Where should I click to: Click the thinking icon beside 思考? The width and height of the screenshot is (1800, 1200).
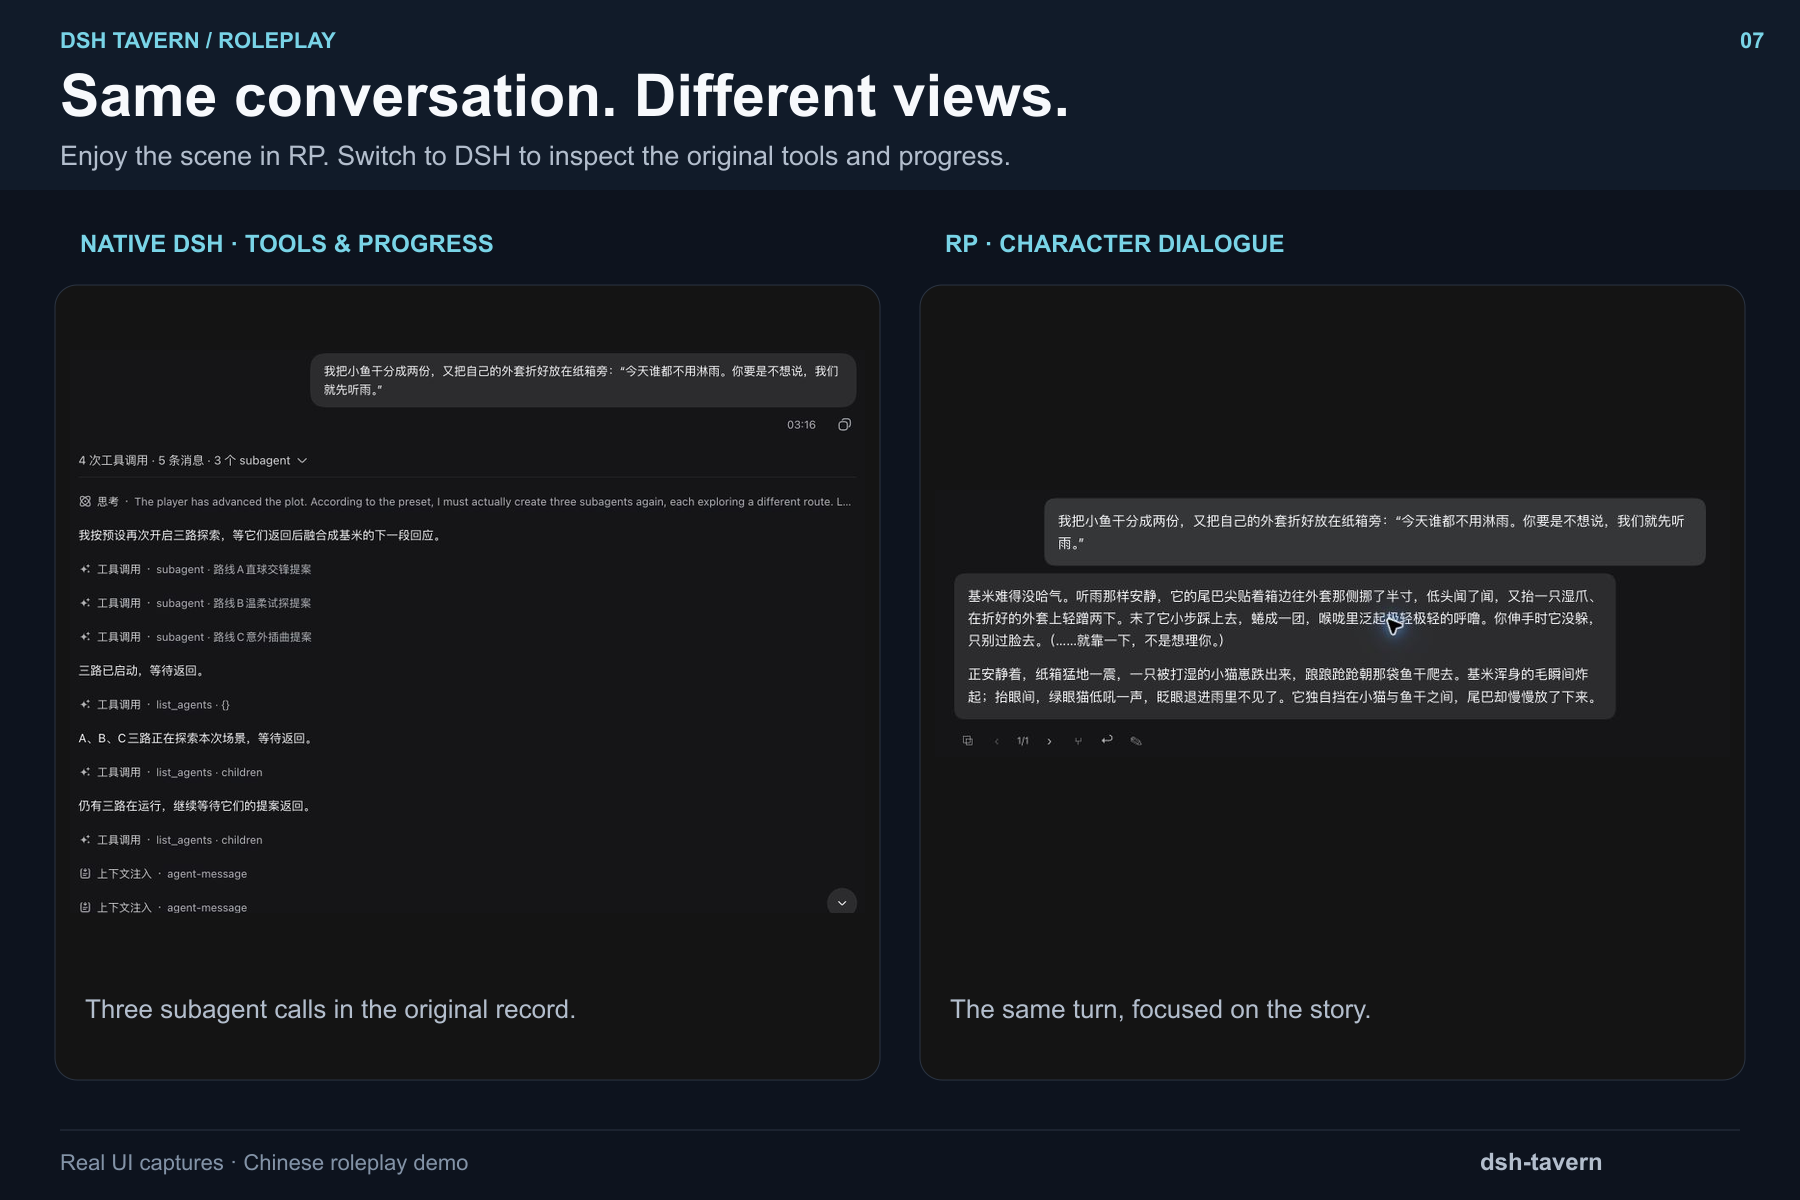pos(85,502)
